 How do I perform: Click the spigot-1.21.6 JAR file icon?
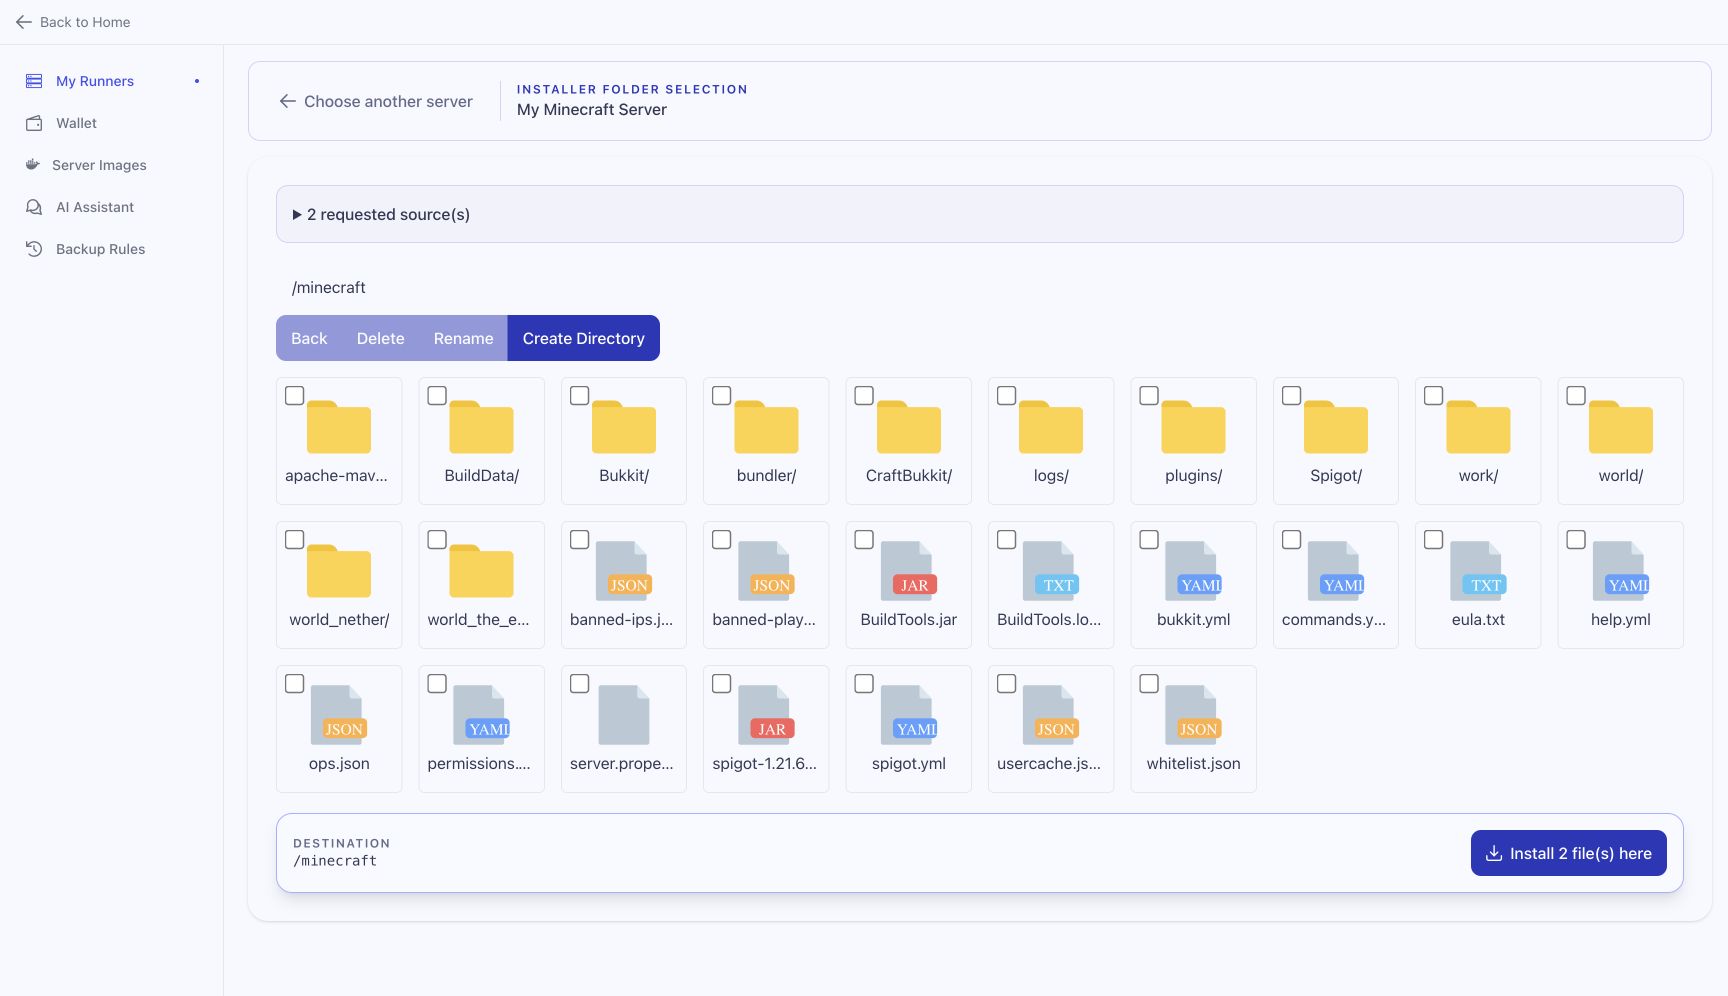[766, 715]
